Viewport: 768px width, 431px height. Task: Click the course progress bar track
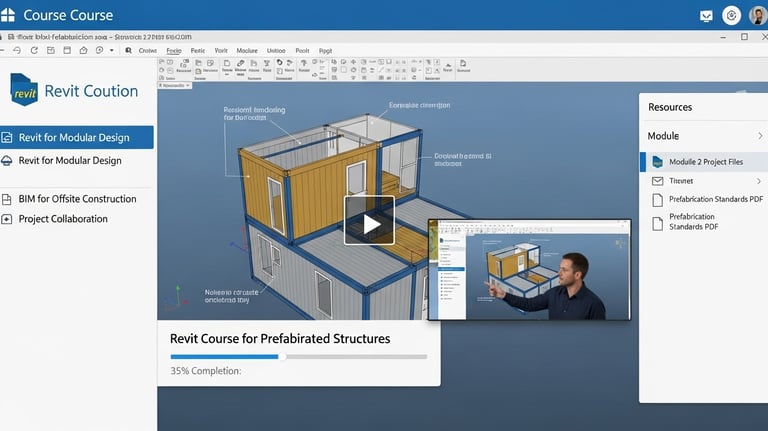click(x=299, y=357)
